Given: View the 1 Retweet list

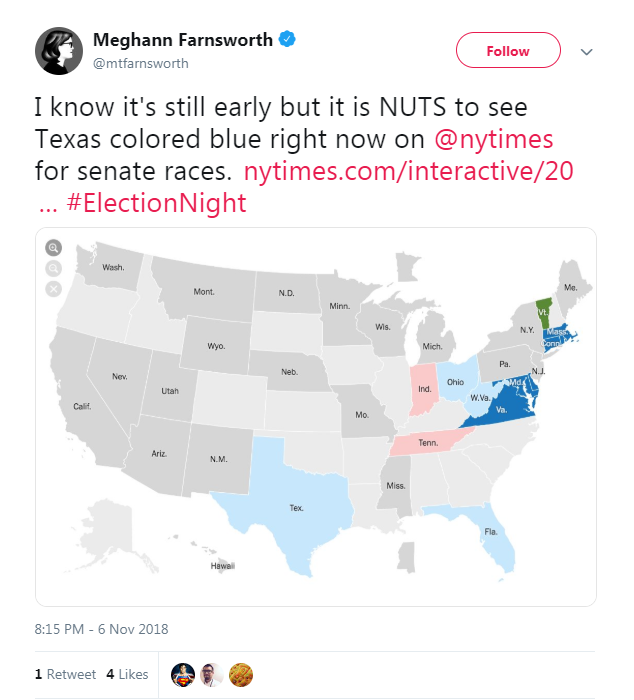Looking at the screenshot, I should [x=65, y=674].
